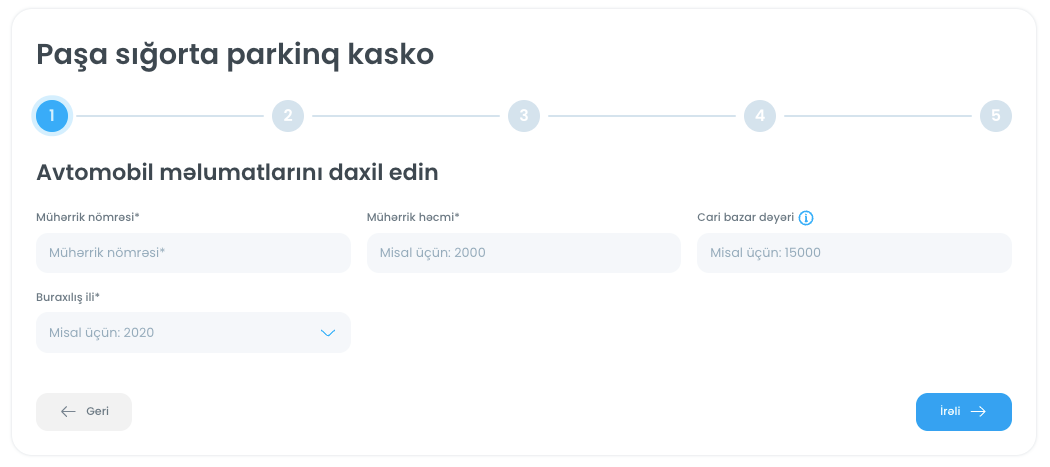
Task: Click the 'Paşa sığorta parkinq kasko' heading
Action: pyautogui.click(x=235, y=54)
